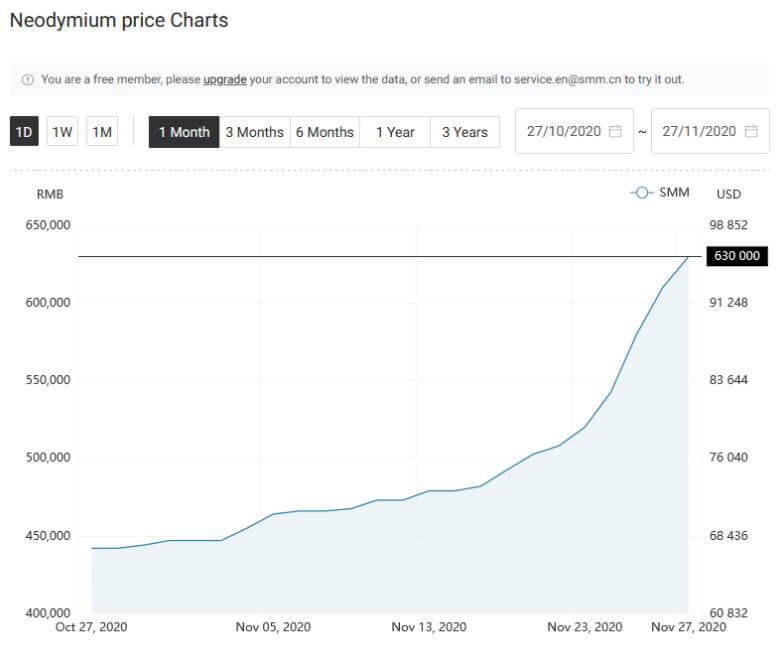Image resolution: width=778 pixels, height=658 pixels.
Task: Select the 1W interval button
Action: [63, 132]
